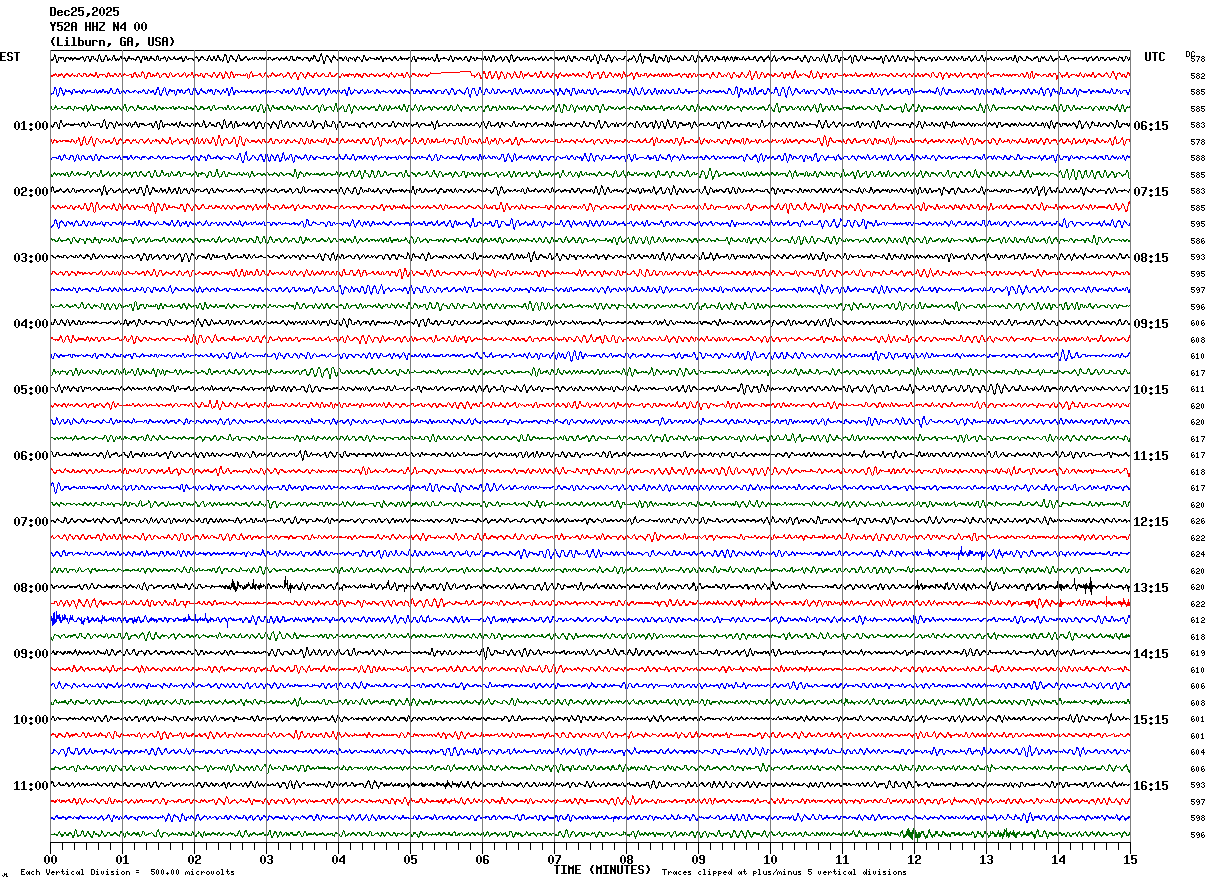Screen dimensions: 1210x886
Task: Click the 13:15 UTC time label
Action: pos(1151,588)
